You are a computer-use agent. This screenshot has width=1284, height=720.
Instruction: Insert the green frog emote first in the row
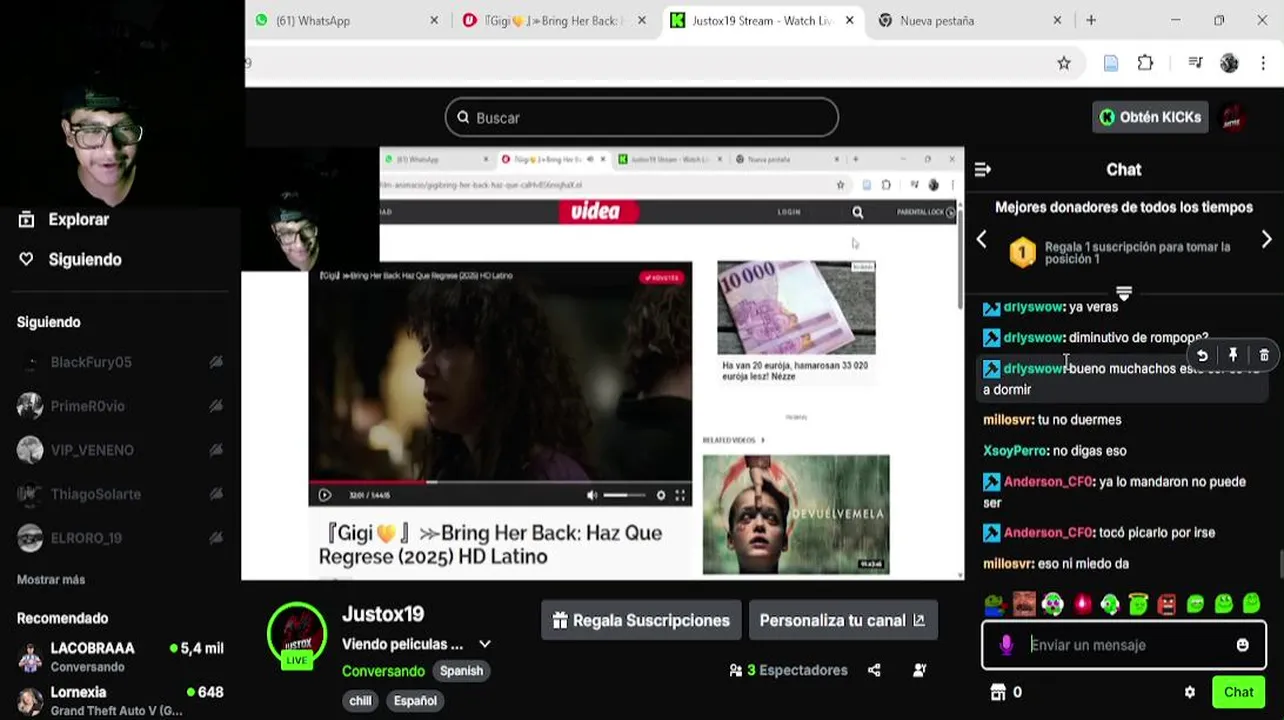click(x=994, y=604)
